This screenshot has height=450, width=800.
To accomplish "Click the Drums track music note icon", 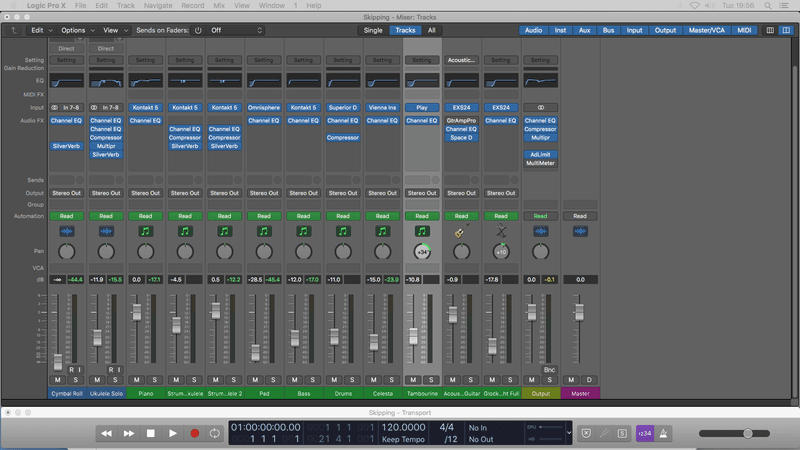I will [x=343, y=231].
